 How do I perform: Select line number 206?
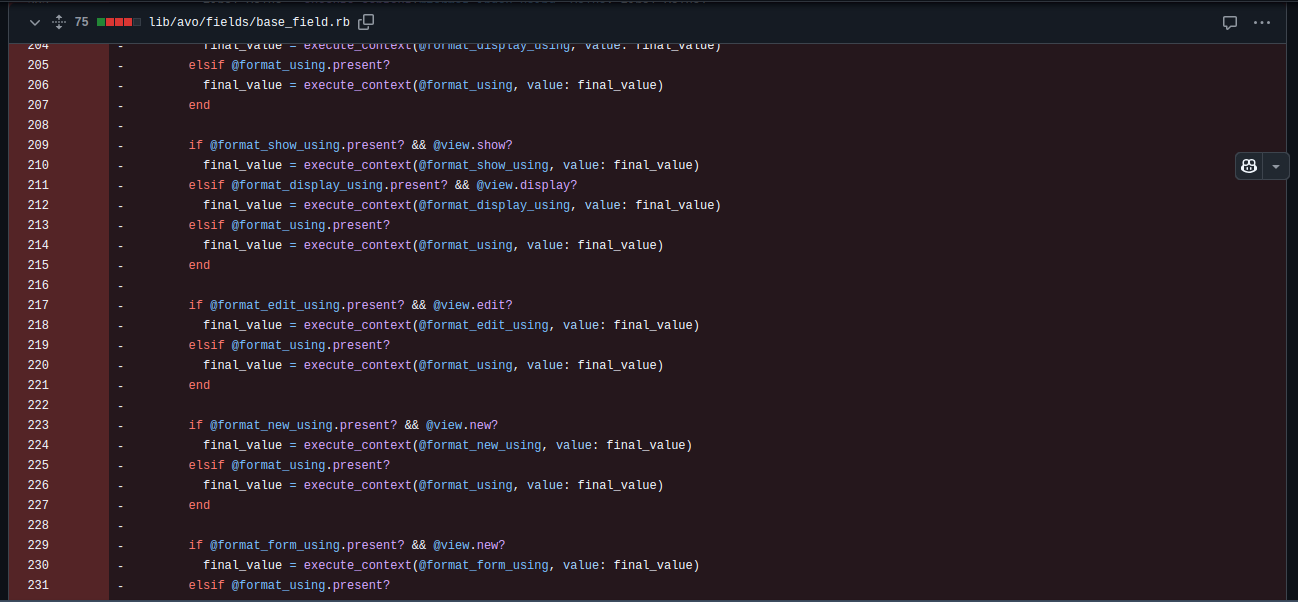tap(38, 85)
